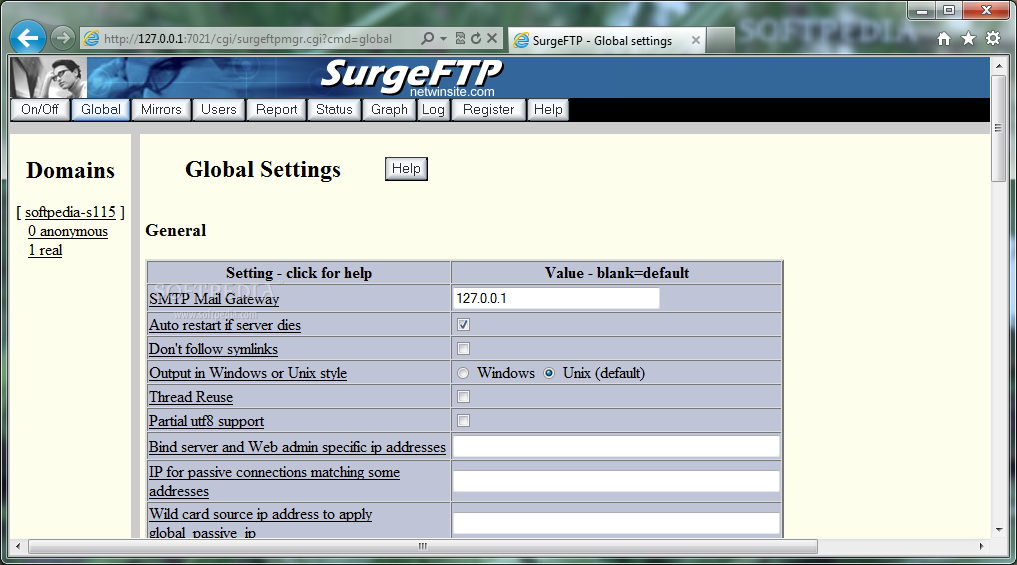Open the Status menu button

click(334, 110)
